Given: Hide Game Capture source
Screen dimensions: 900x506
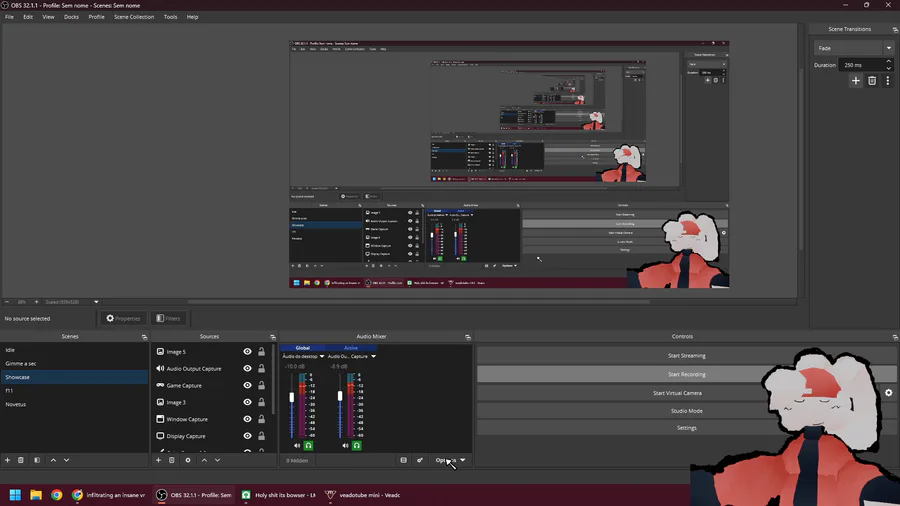Looking at the screenshot, I should click(247, 386).
